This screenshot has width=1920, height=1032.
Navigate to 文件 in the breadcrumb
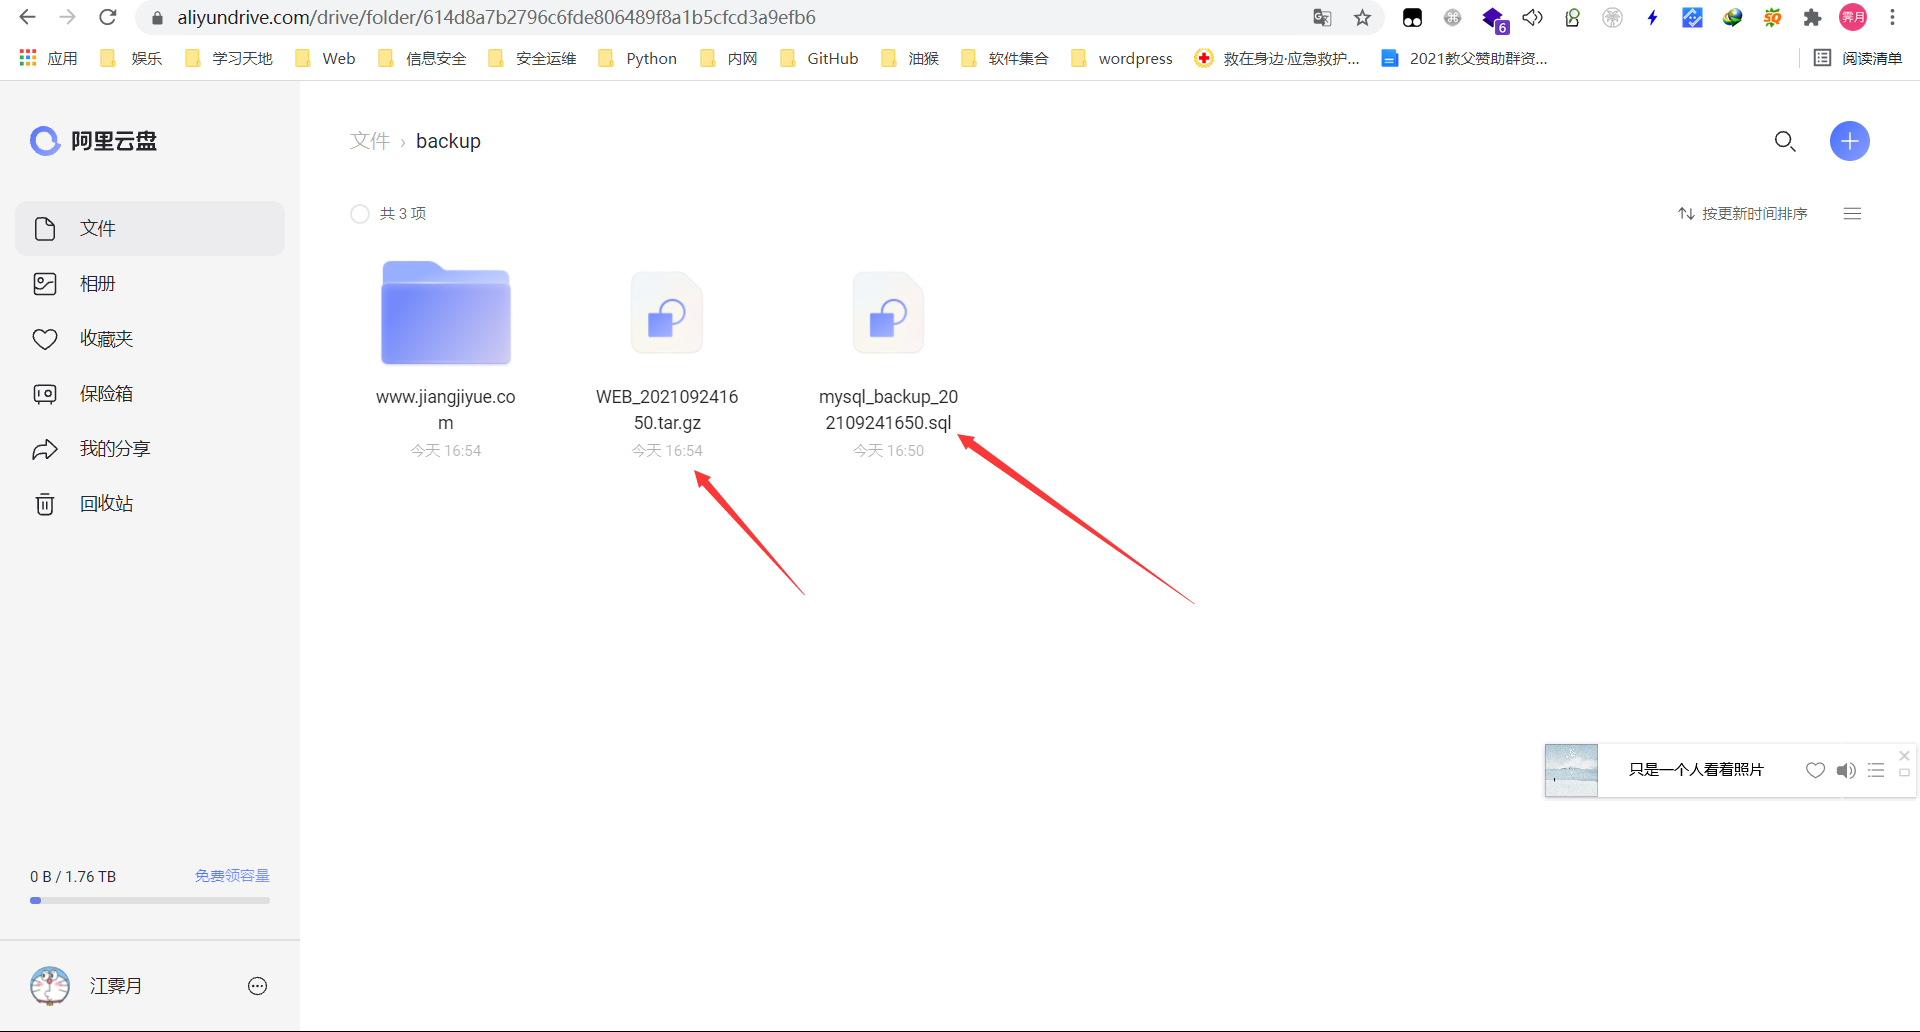coord(369,141)
